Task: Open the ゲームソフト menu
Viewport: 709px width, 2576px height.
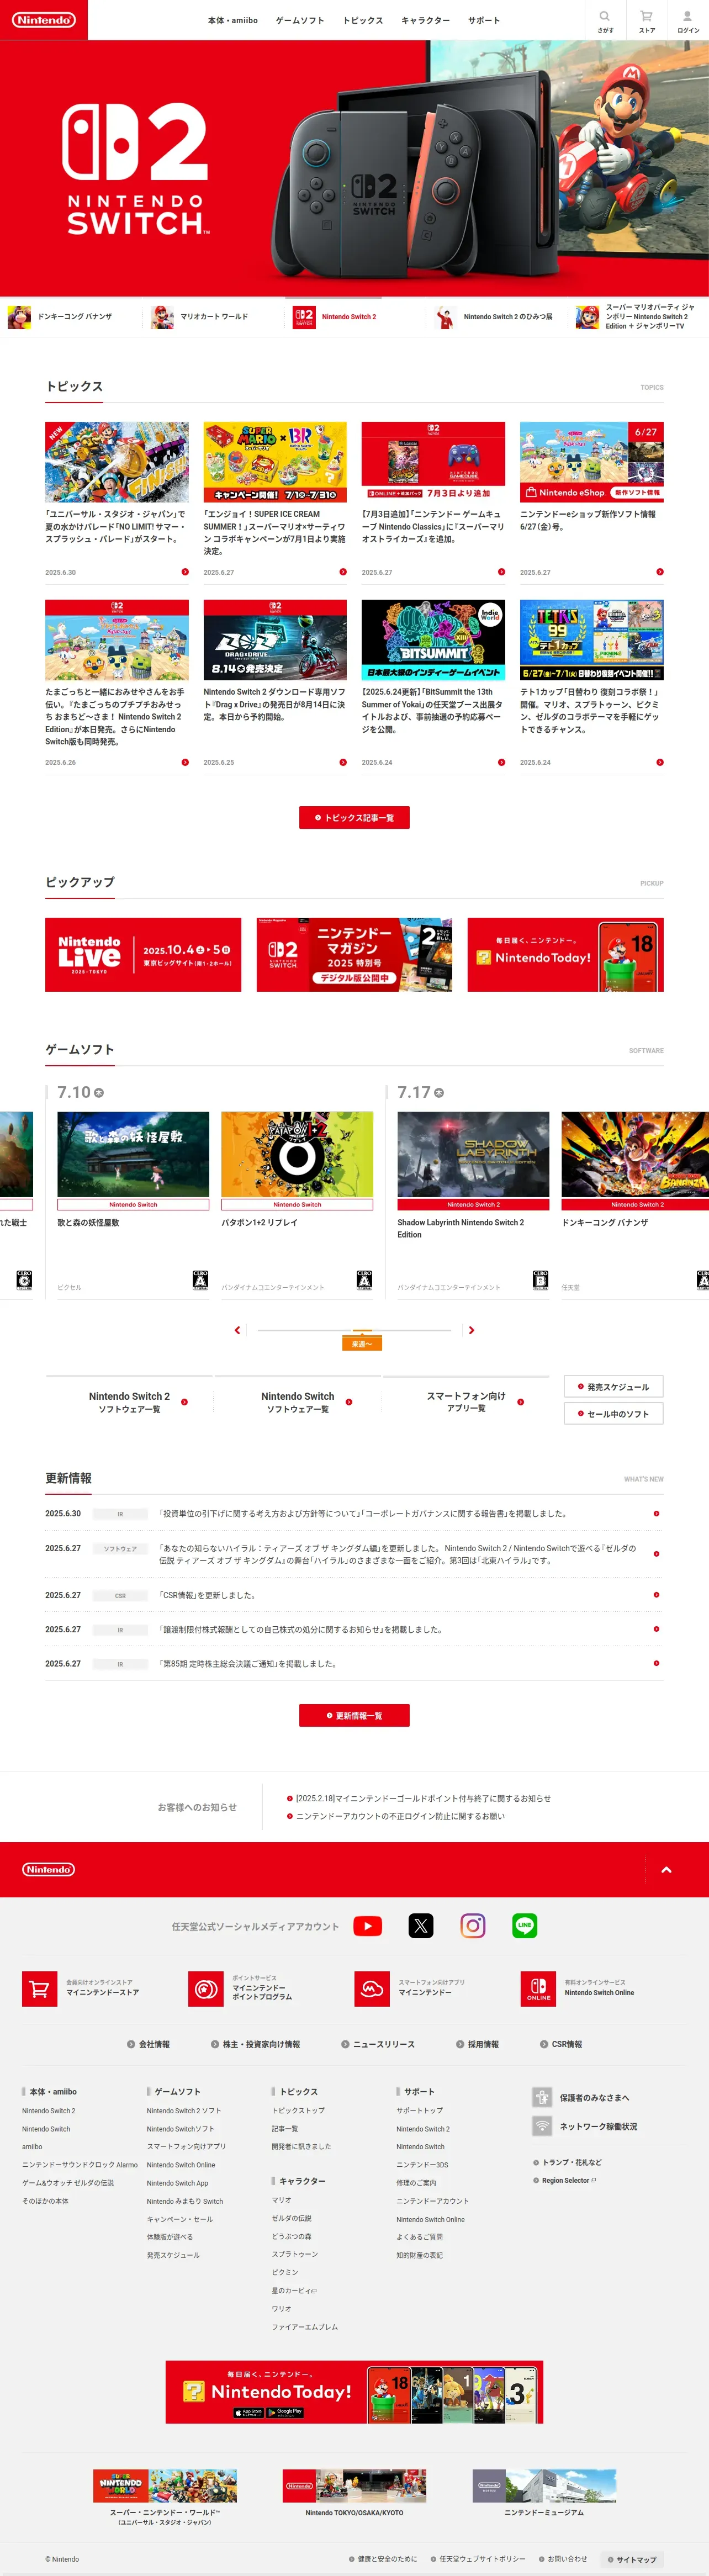Action: (300, 20)
